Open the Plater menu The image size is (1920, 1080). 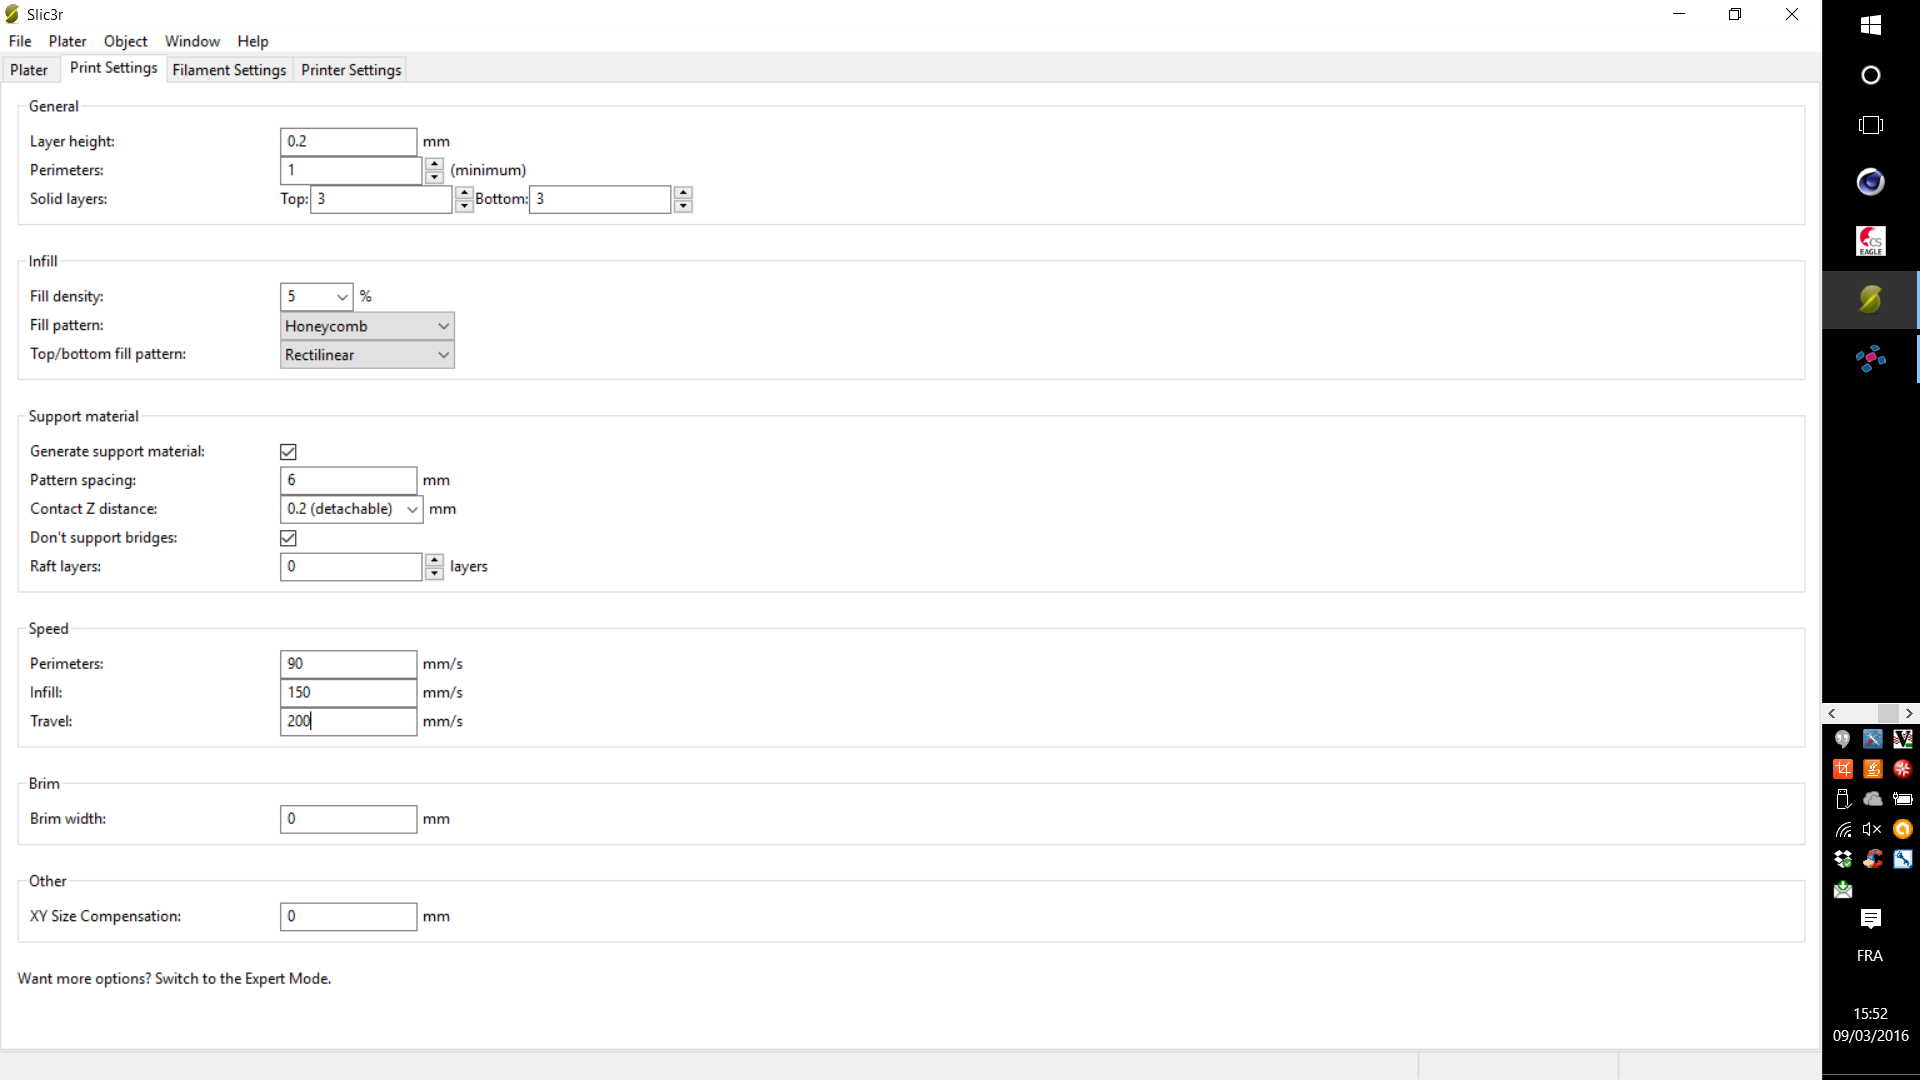click(67, 41)
